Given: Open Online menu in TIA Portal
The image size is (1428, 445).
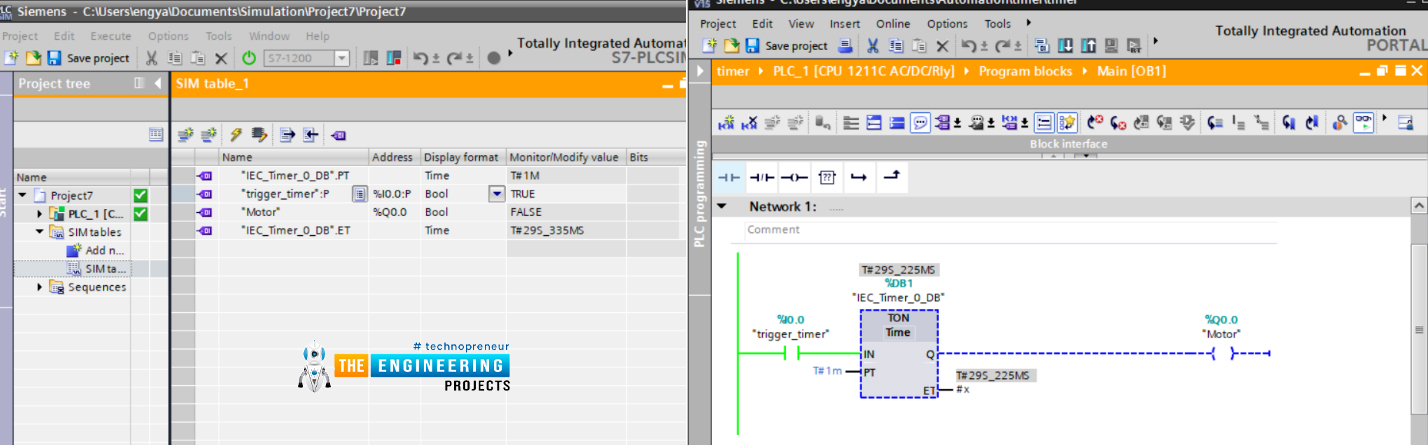Looking at the screenshot, I should coord(893,24).
